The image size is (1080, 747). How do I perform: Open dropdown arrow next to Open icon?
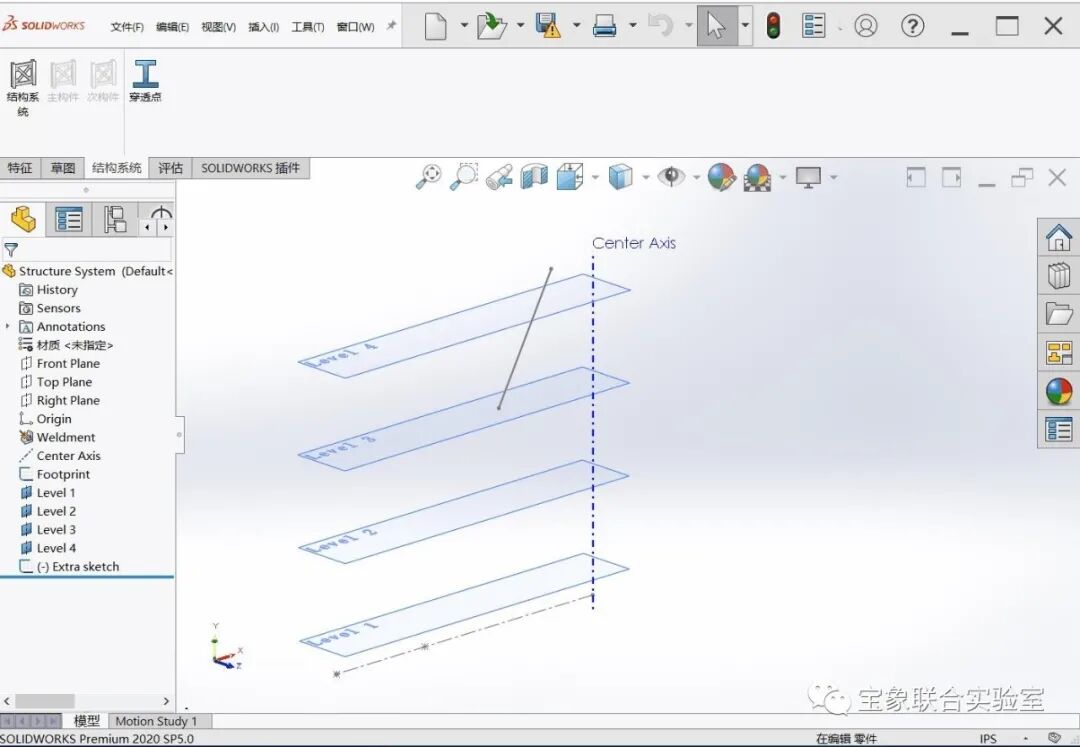coord(521,26)
